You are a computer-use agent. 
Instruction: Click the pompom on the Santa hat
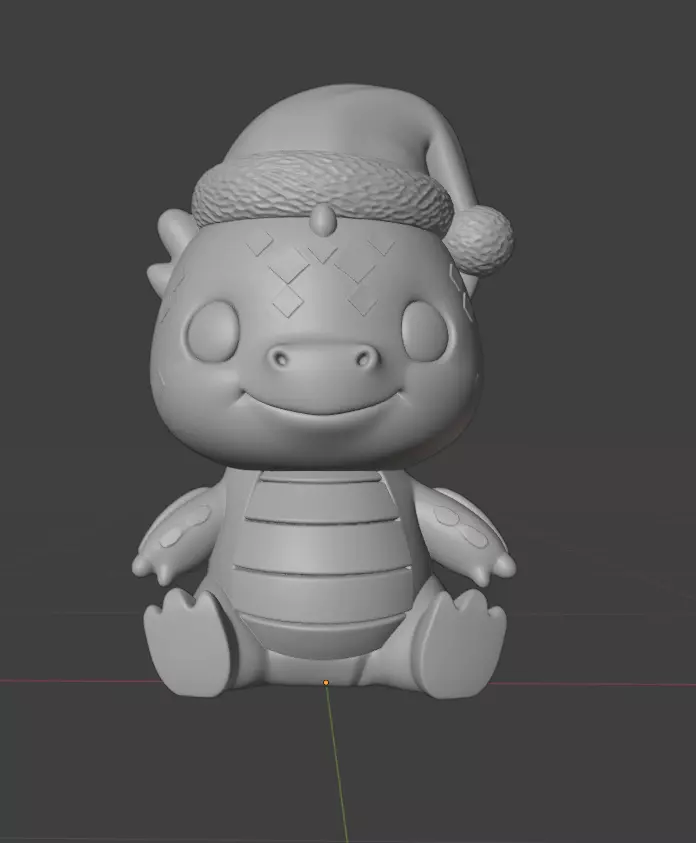[478, 242]
